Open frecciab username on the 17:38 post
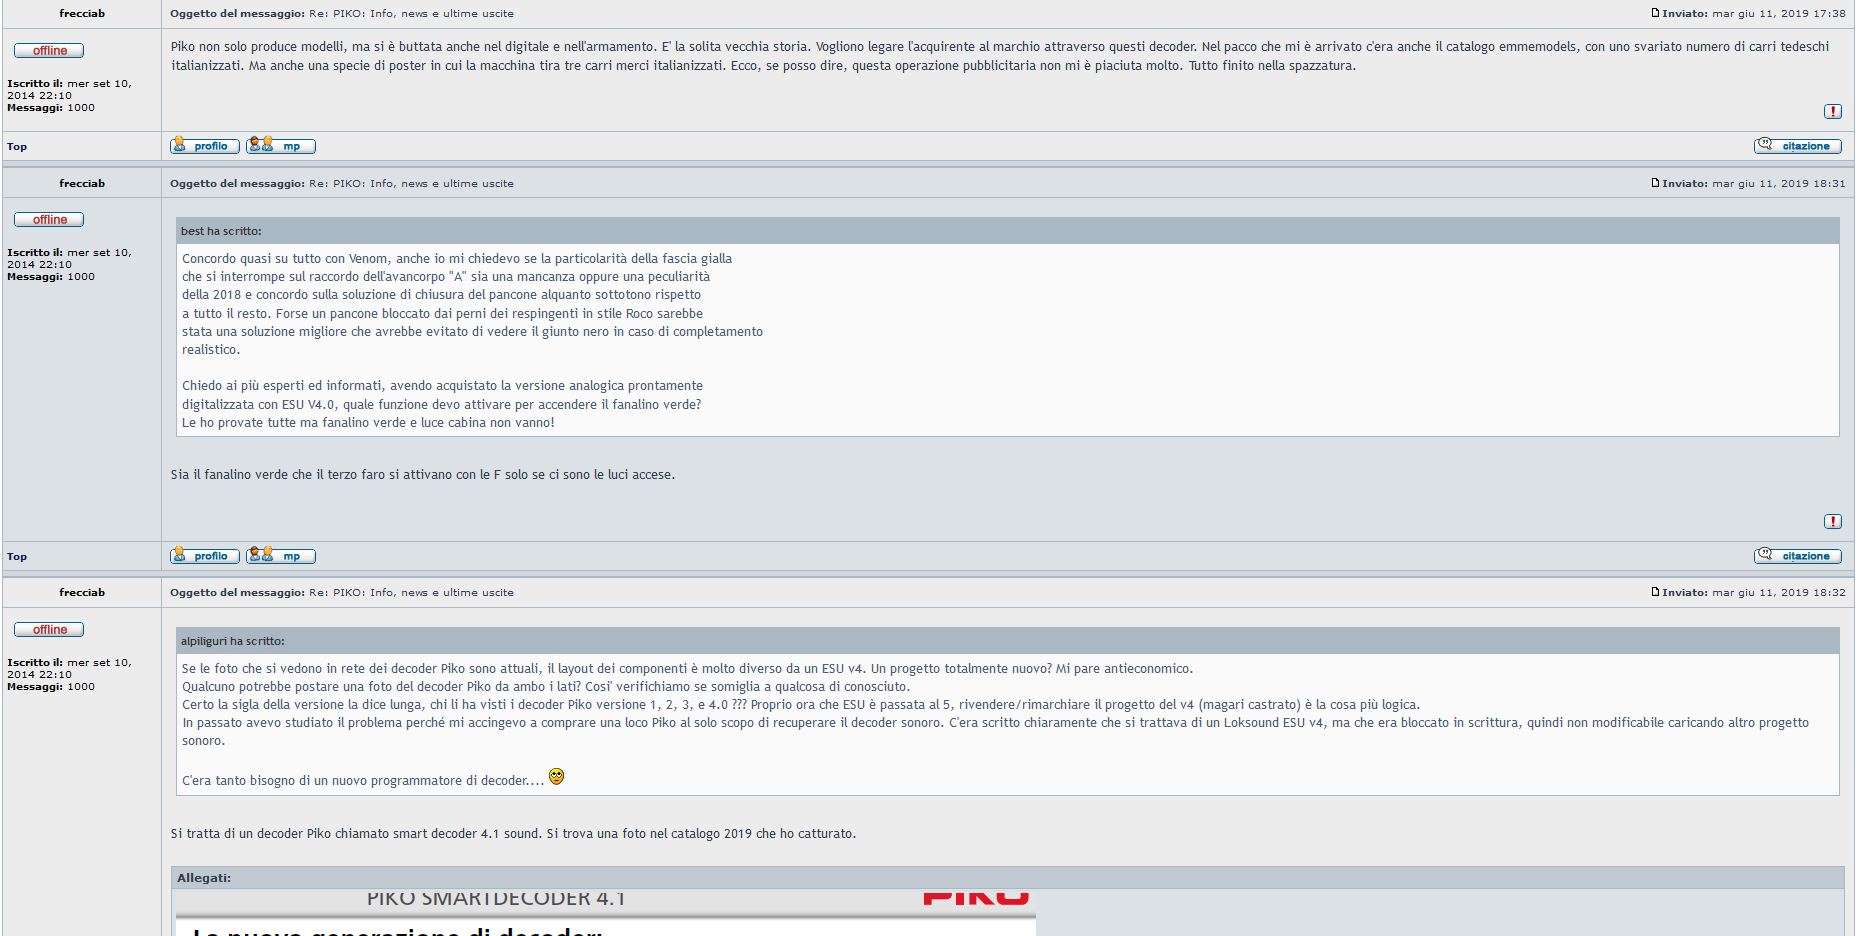This screenshot has width=1874, height=936. coord(82,13)
